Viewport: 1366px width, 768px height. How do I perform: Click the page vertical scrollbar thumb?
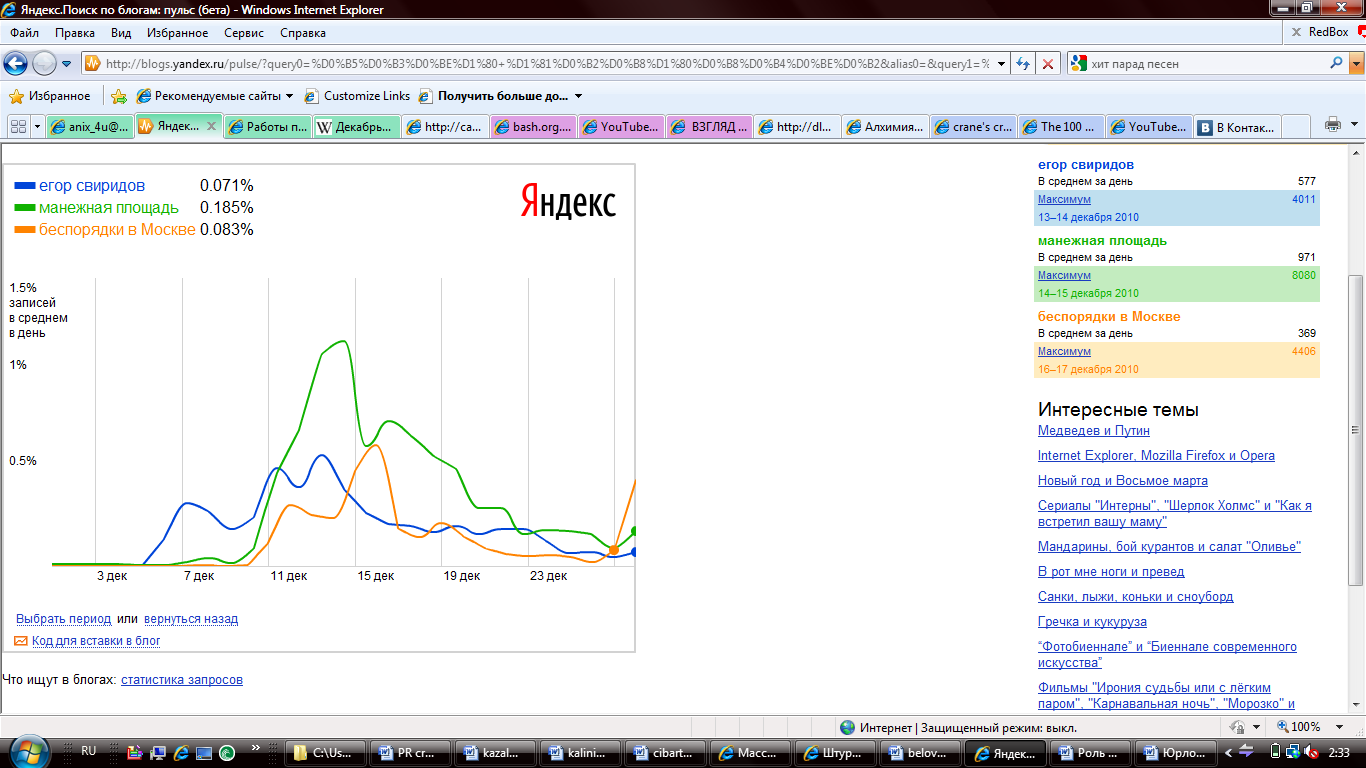[1357, 430]
